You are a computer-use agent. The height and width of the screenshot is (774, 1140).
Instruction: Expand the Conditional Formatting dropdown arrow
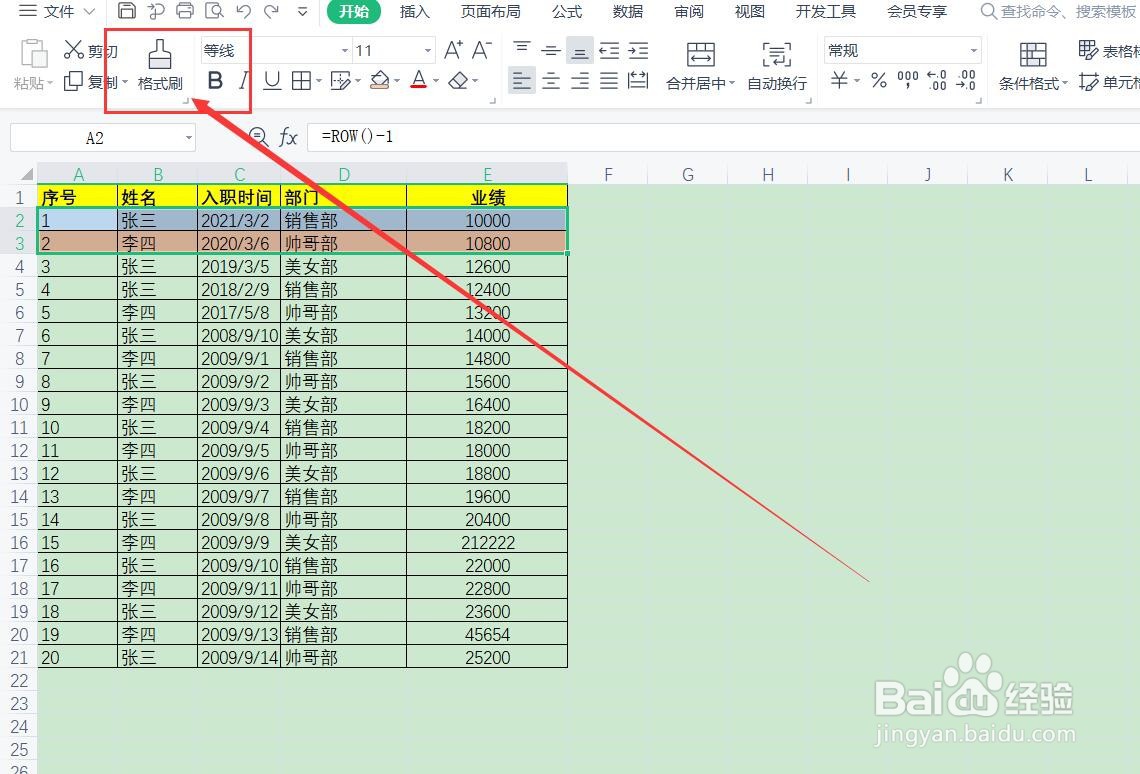pos(1065,84)
